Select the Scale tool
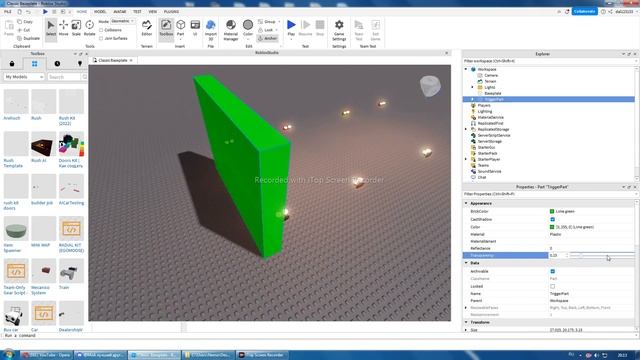 tap(76, 28)
